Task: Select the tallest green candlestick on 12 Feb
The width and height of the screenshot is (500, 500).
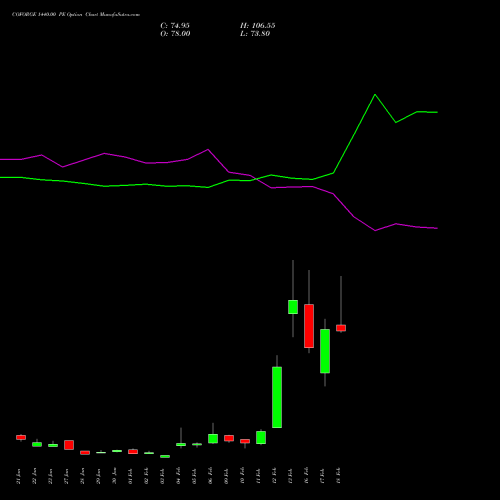Action: click(x=277, y=397)
